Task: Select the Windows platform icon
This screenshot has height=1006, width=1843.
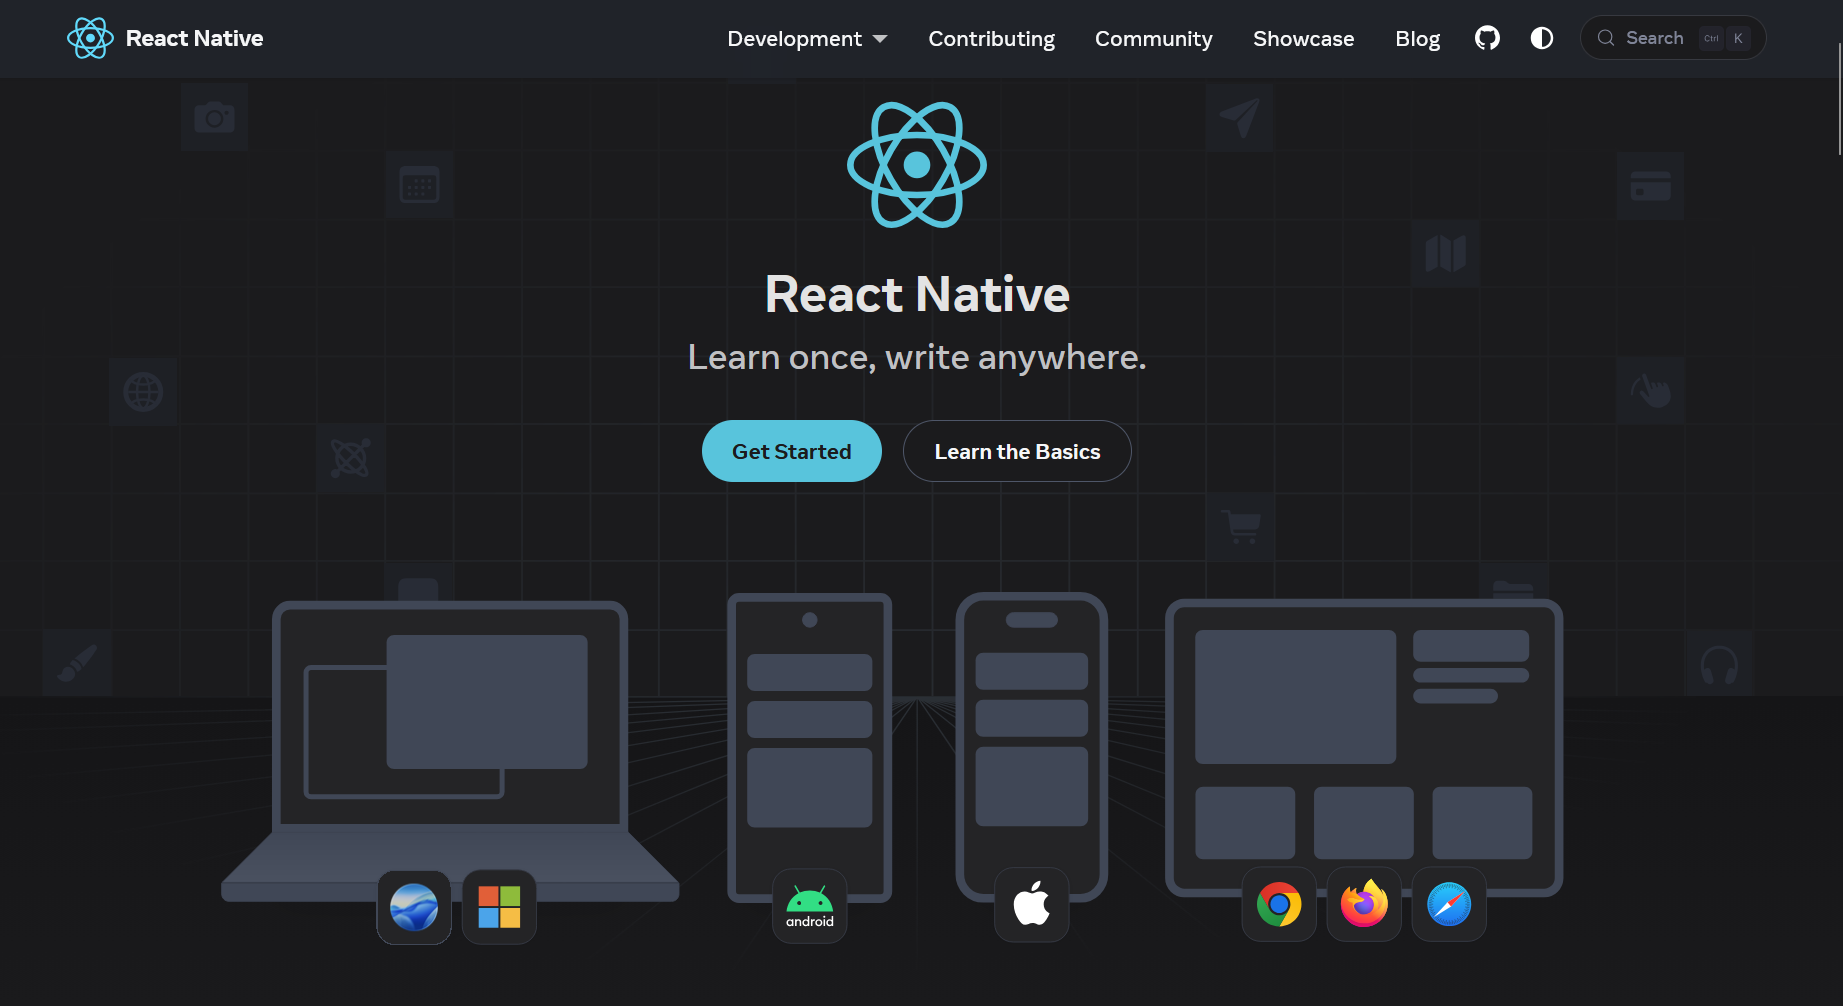Action: (499, 906)
